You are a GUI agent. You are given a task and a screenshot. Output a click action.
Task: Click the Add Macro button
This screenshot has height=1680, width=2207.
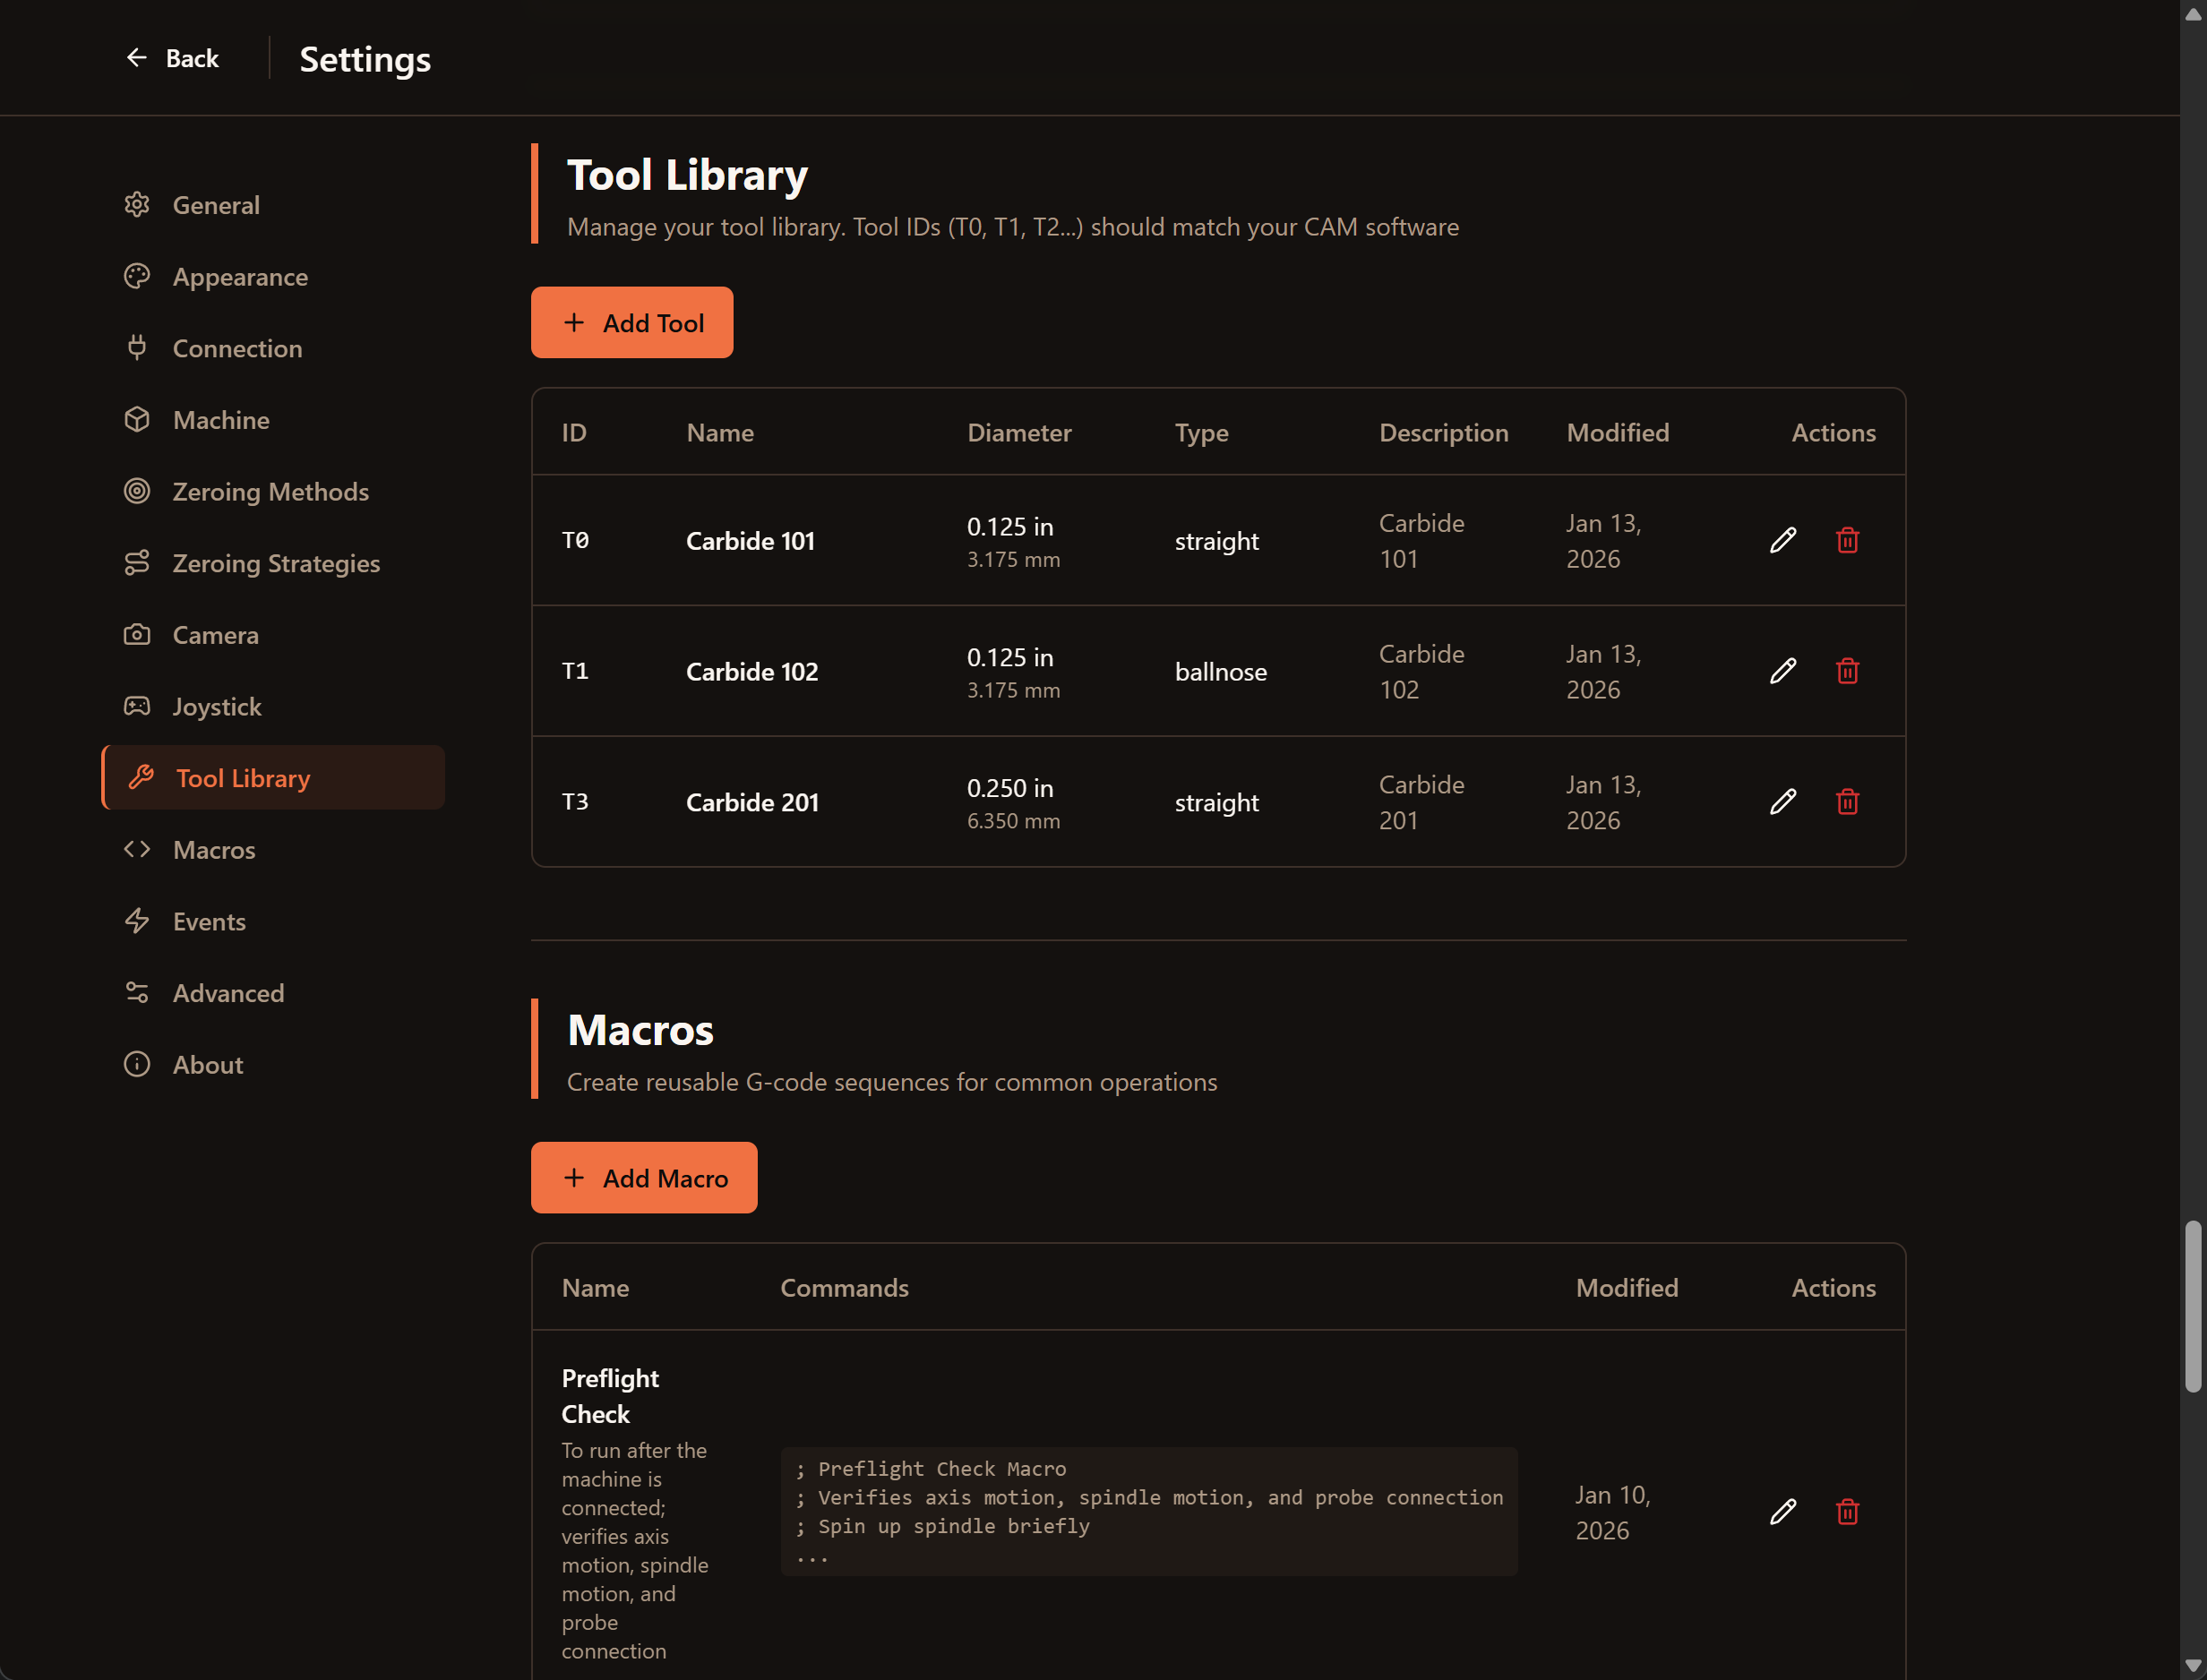click(x=644, y=1177)
